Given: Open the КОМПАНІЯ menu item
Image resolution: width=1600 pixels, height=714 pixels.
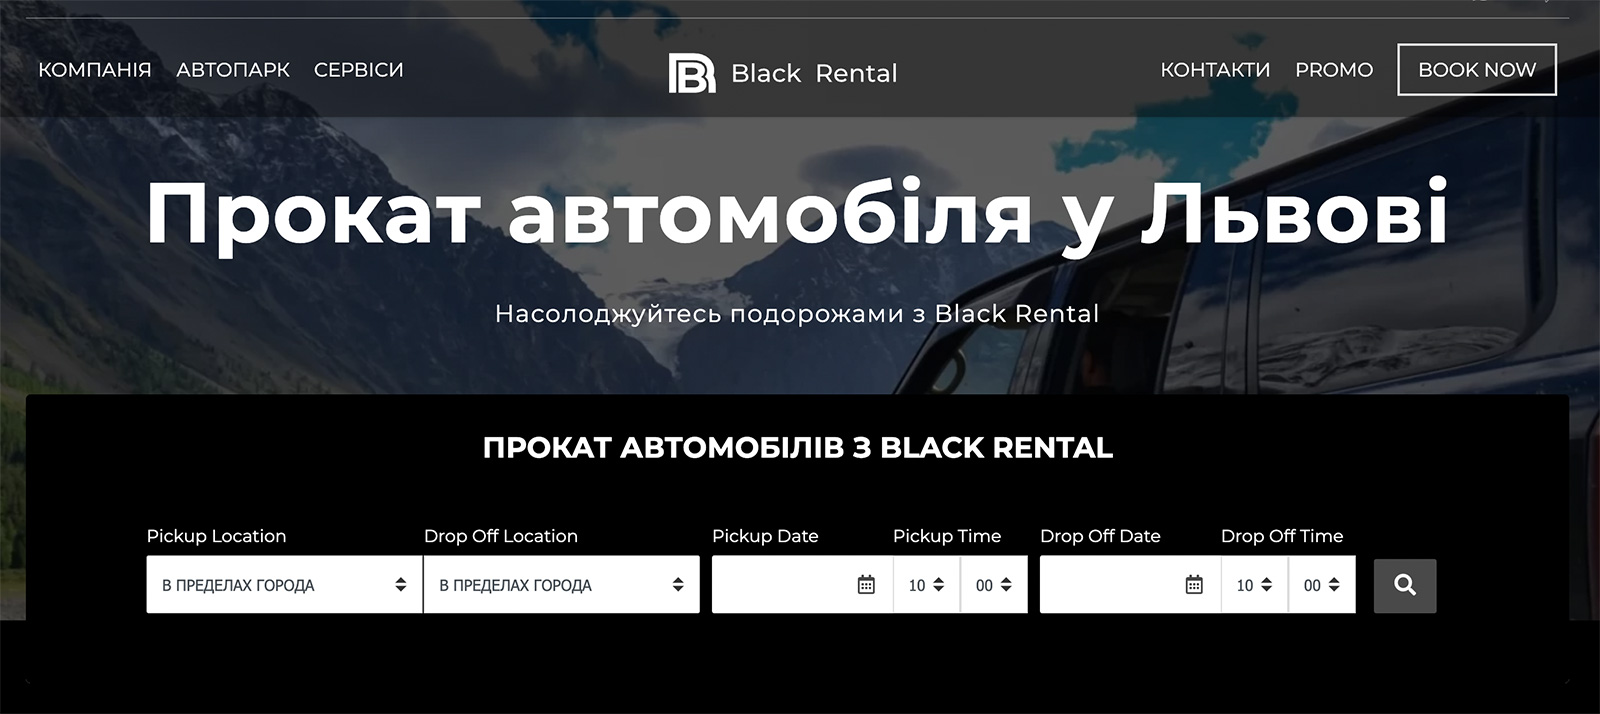Looking at the screenshot, I should 95,70.
